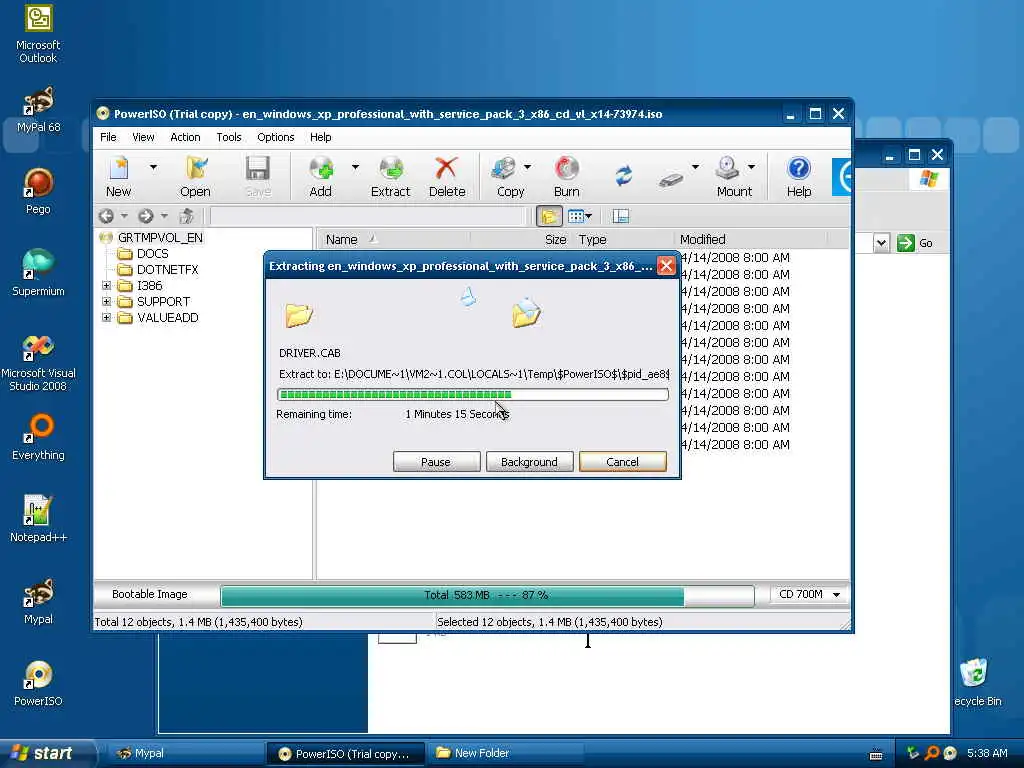Switch to New Folder taskbar button
The height and width of the screenshot is (768, 1024).
(x=505, y=753)
